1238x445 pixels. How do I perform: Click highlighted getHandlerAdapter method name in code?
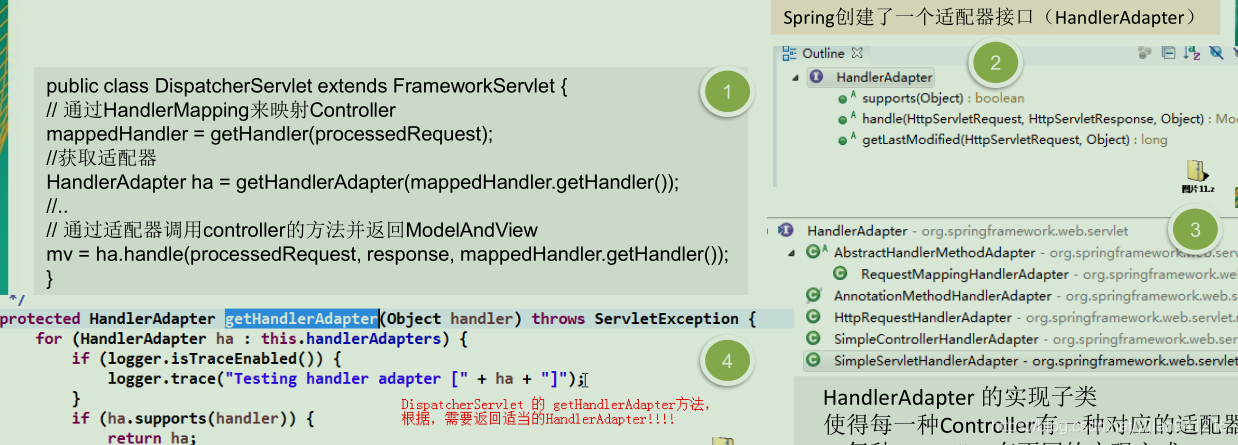click(x=301, y=319)
